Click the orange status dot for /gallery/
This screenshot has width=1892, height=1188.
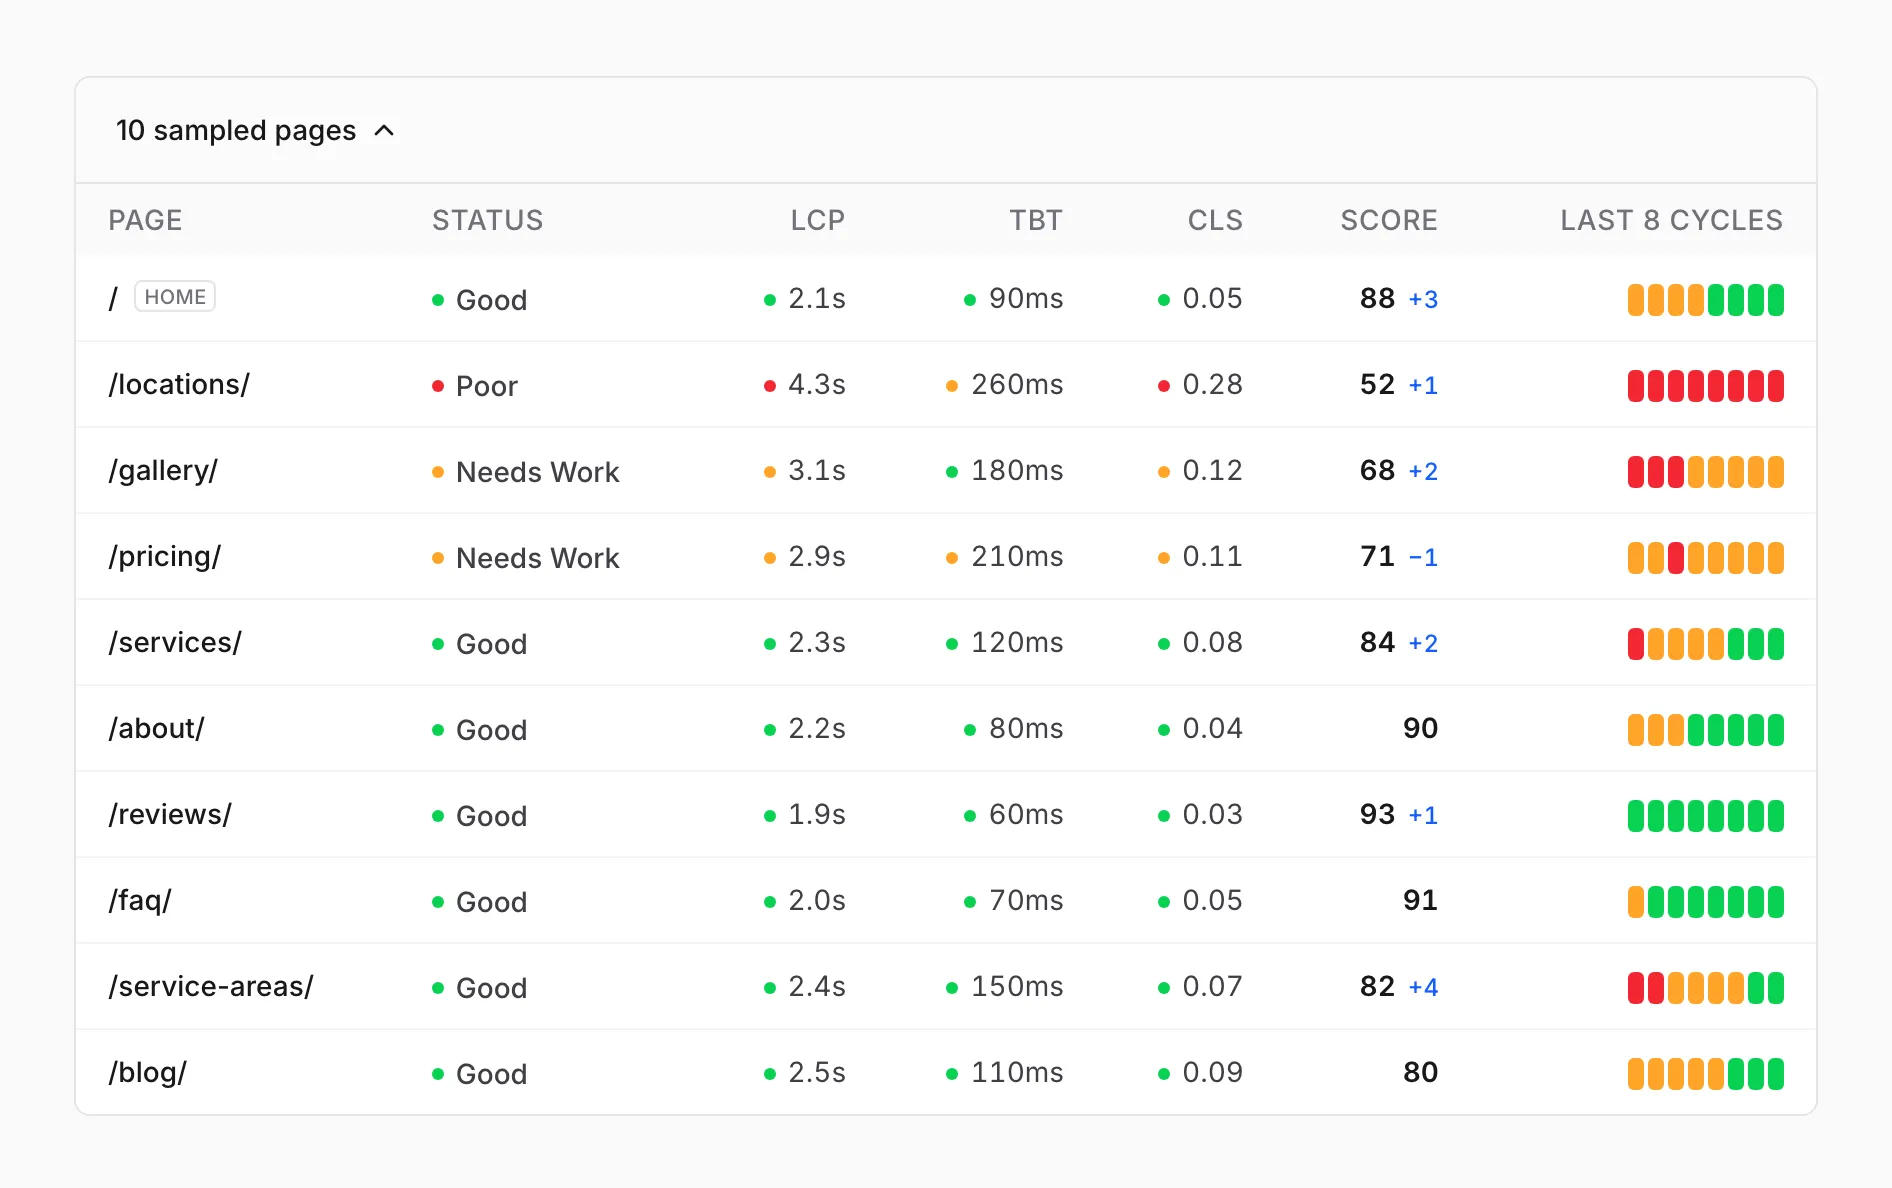pyautogui.click(x=438, y=472)
